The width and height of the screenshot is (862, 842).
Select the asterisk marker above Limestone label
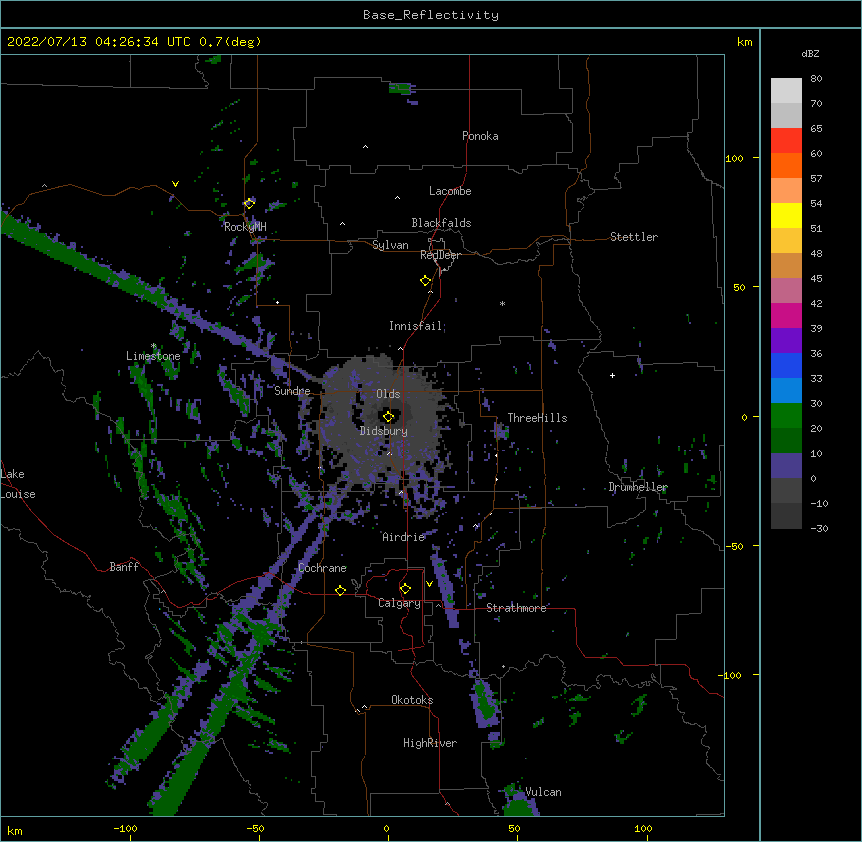(153, 346)
